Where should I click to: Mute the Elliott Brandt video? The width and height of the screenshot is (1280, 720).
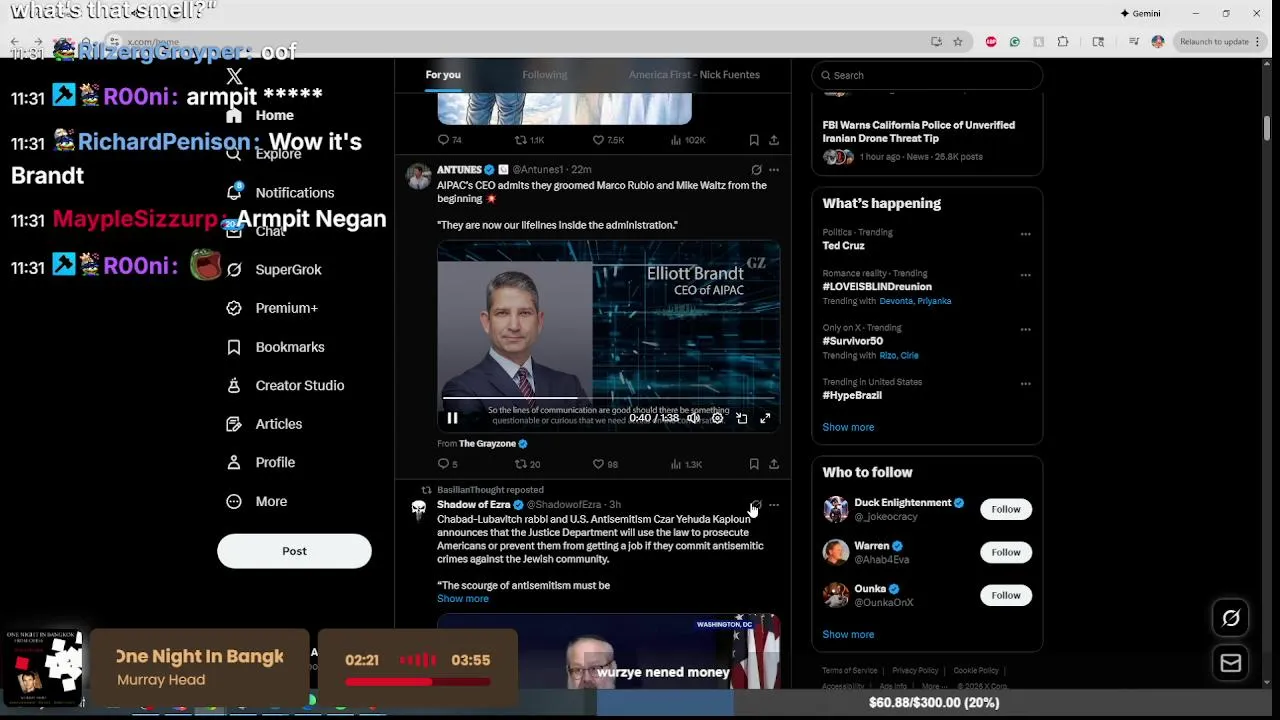click(693, 419)
